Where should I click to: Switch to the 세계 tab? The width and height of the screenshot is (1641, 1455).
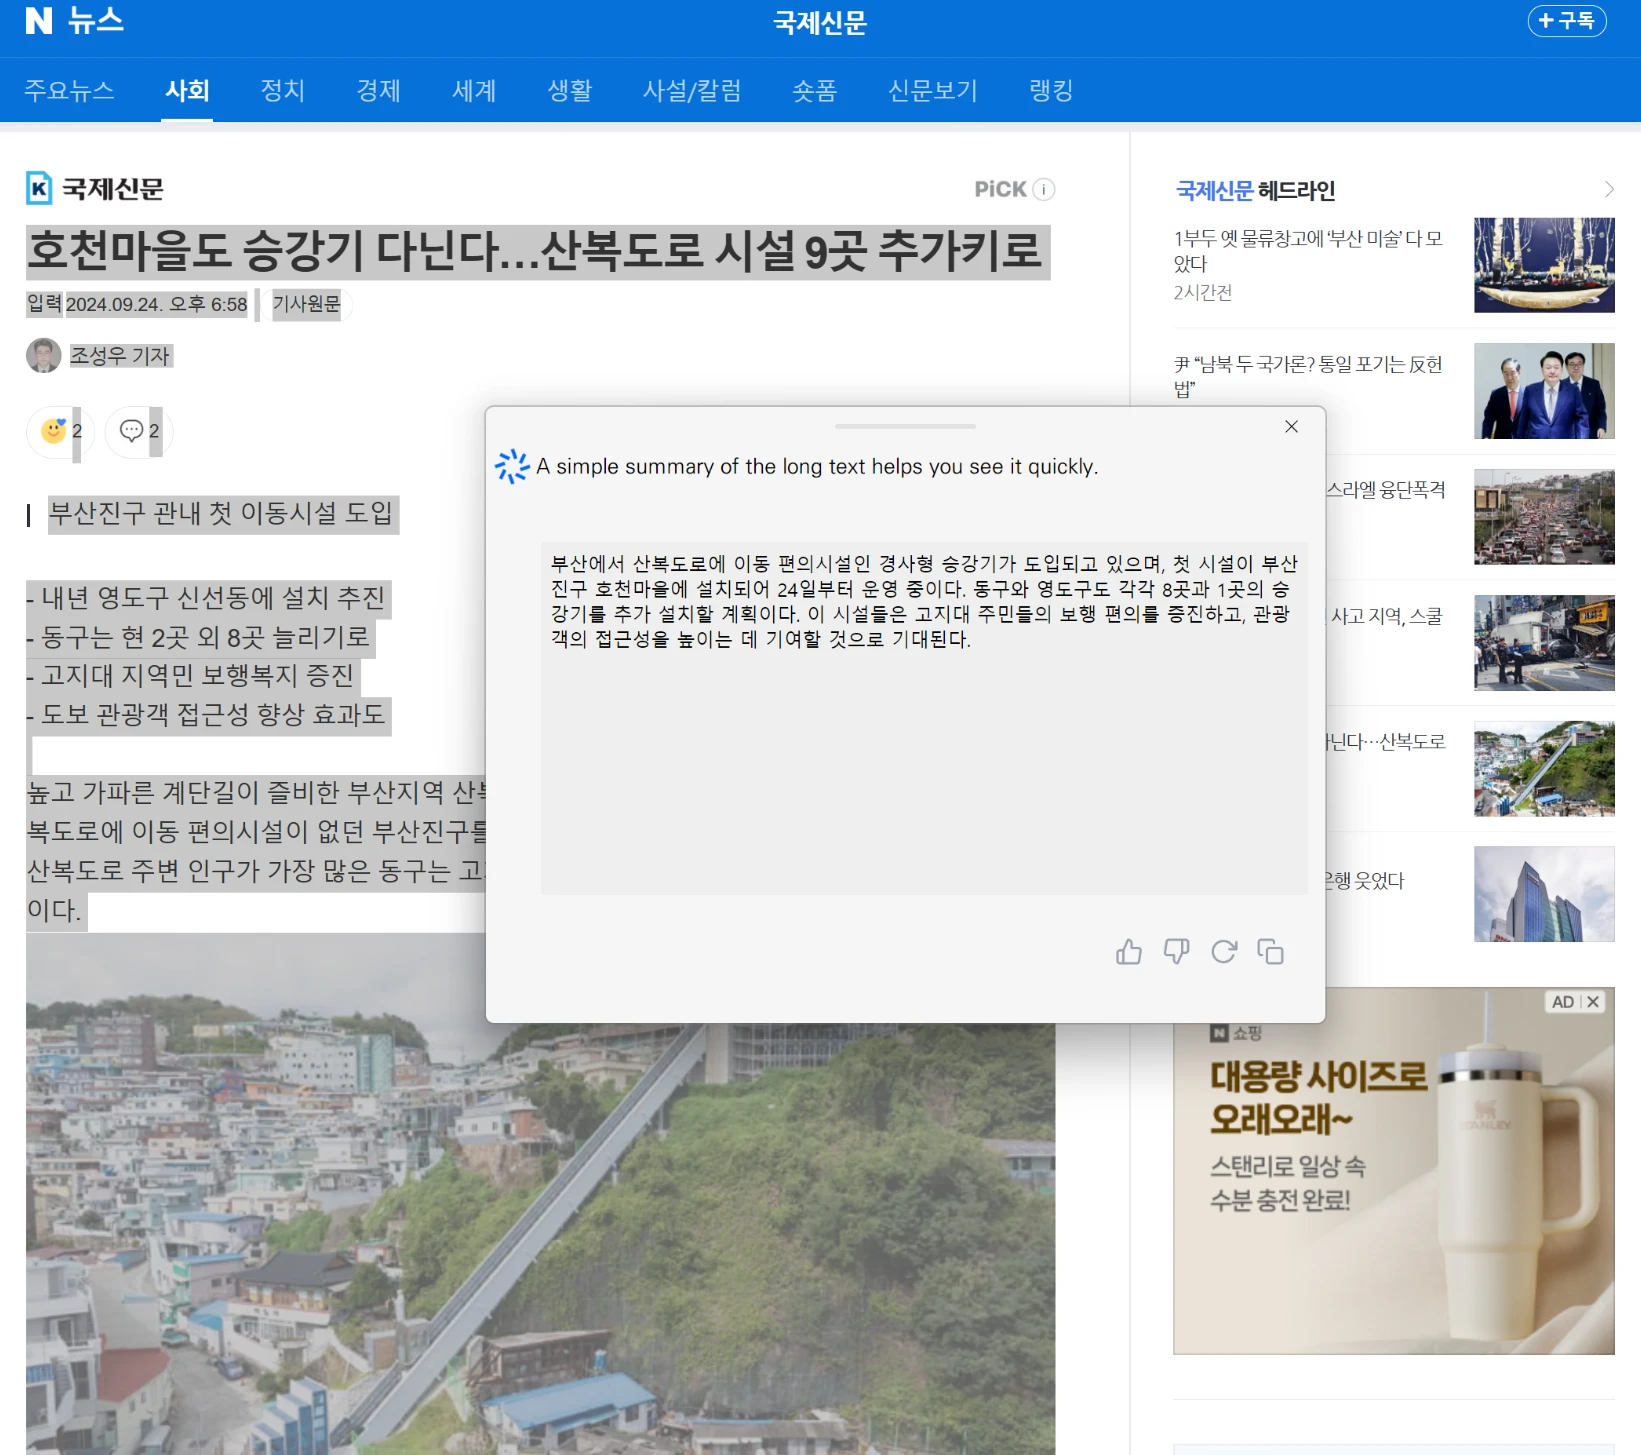coord(474,90)
